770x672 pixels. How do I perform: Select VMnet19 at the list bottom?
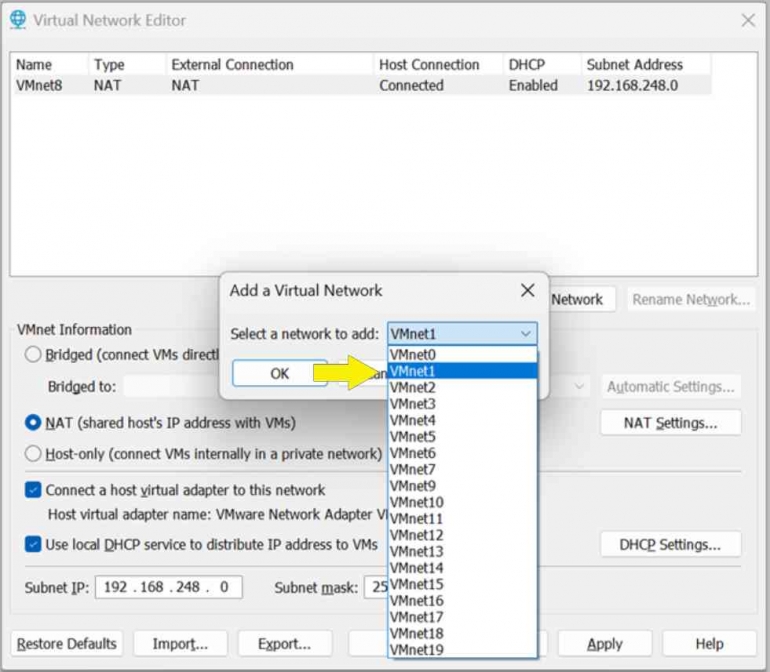416,650
